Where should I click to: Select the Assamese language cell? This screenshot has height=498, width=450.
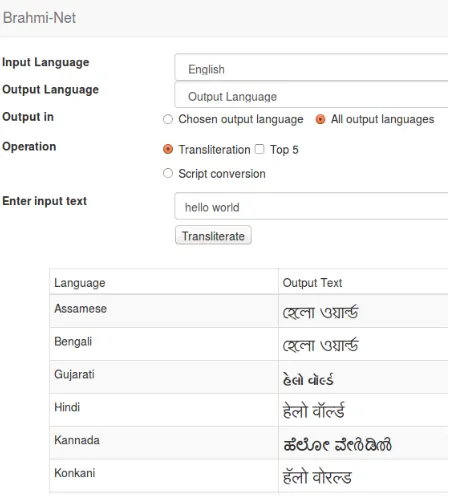[164, 311]
